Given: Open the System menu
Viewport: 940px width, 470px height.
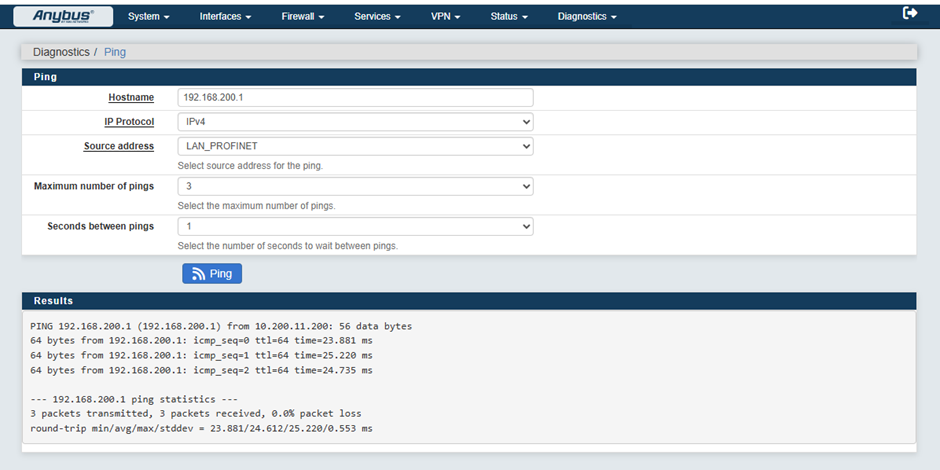Looking at the screenshot, I should [x=149, y=17].
